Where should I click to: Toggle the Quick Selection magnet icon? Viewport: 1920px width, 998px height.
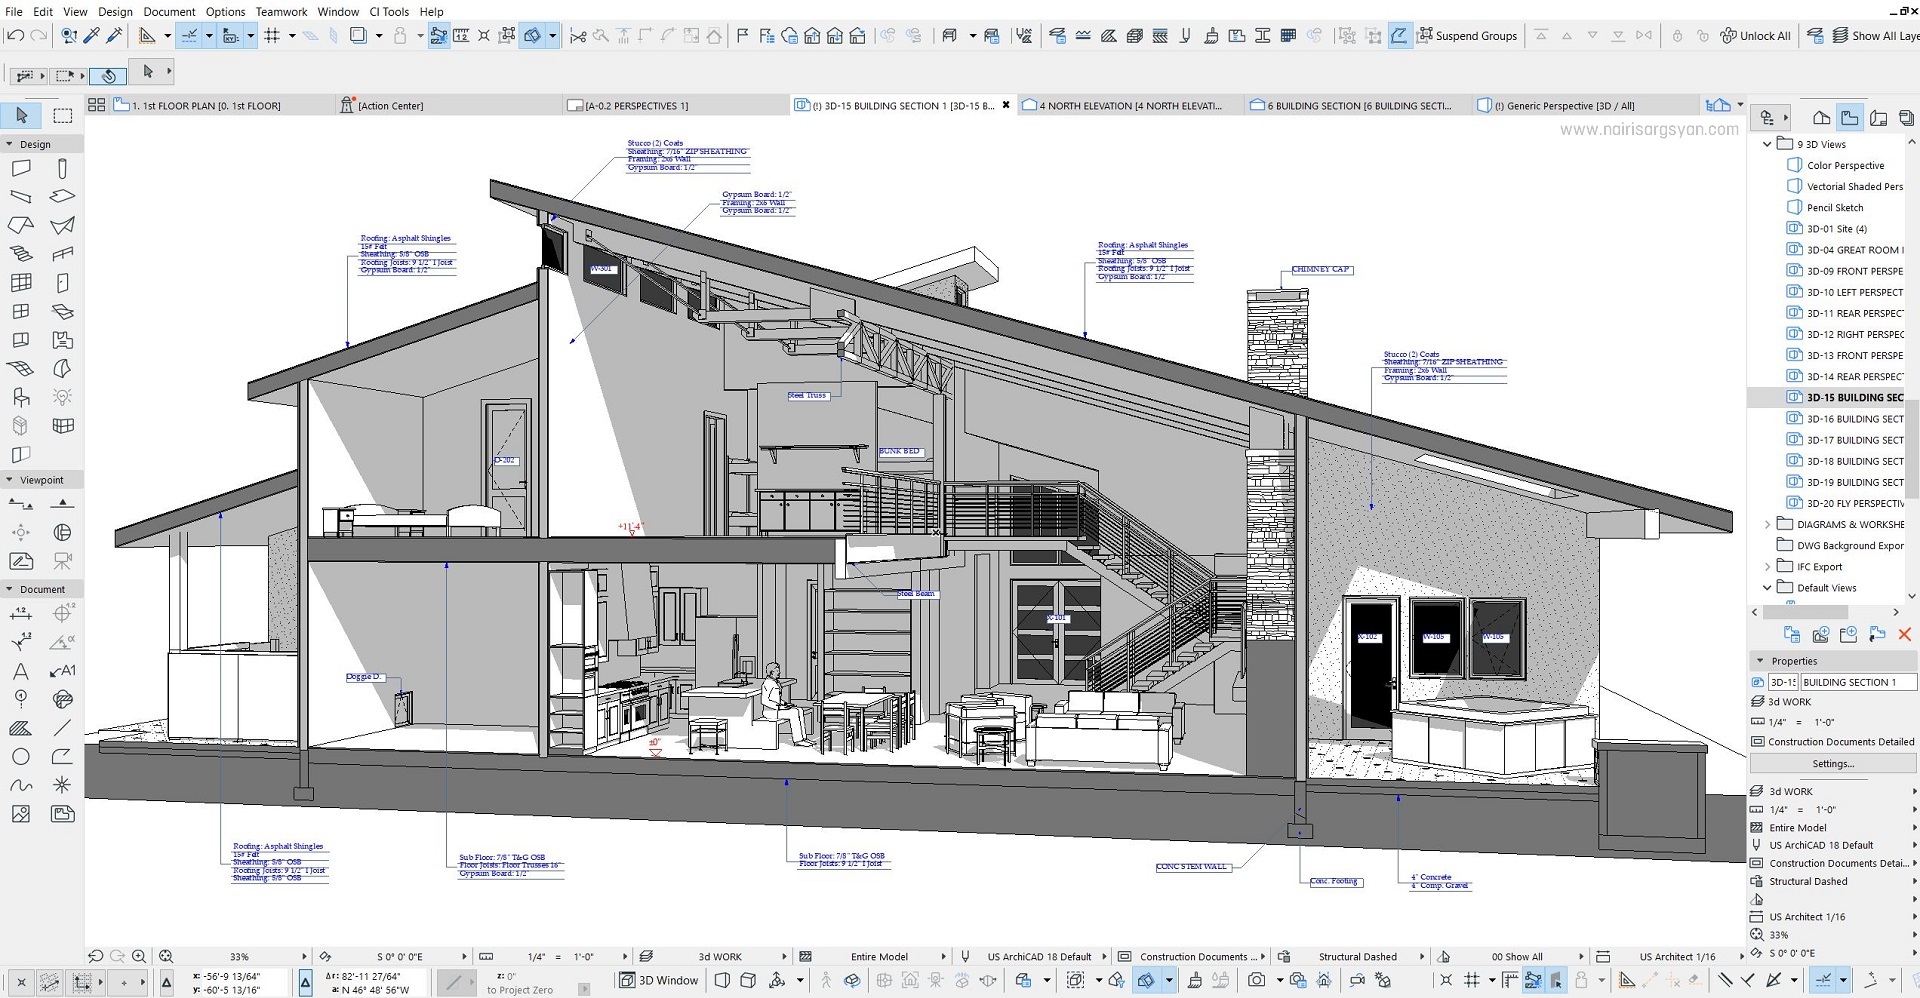[108, 75]
